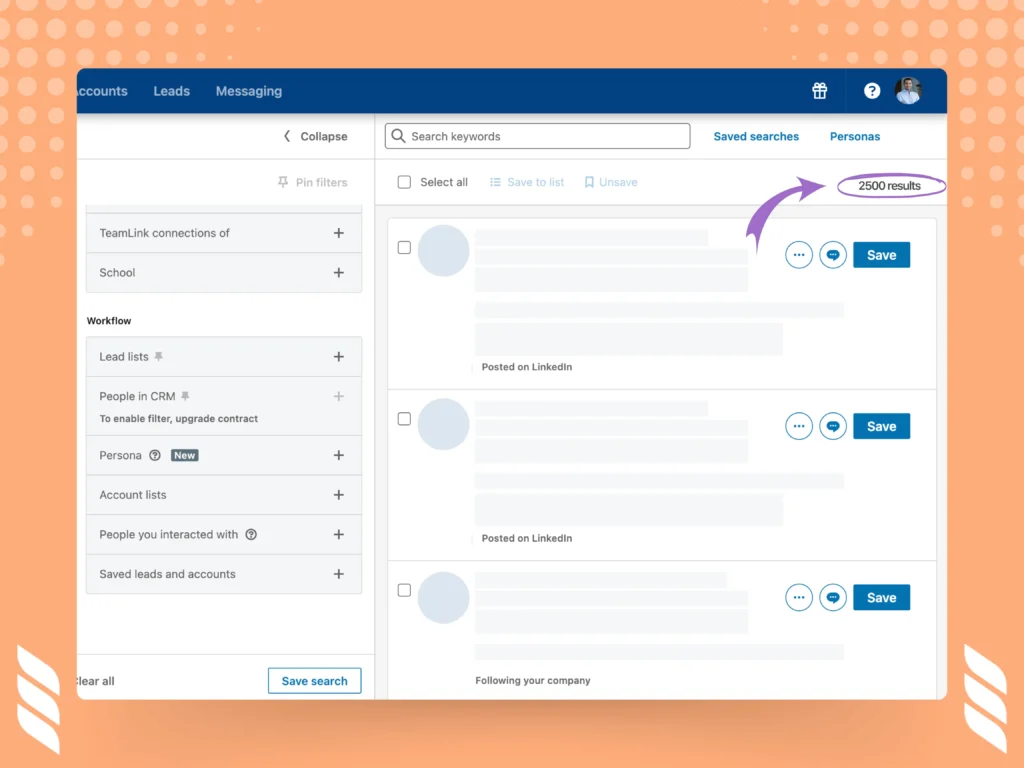
Task: Open your profile picture menu
Action: (x=908, y=91)
